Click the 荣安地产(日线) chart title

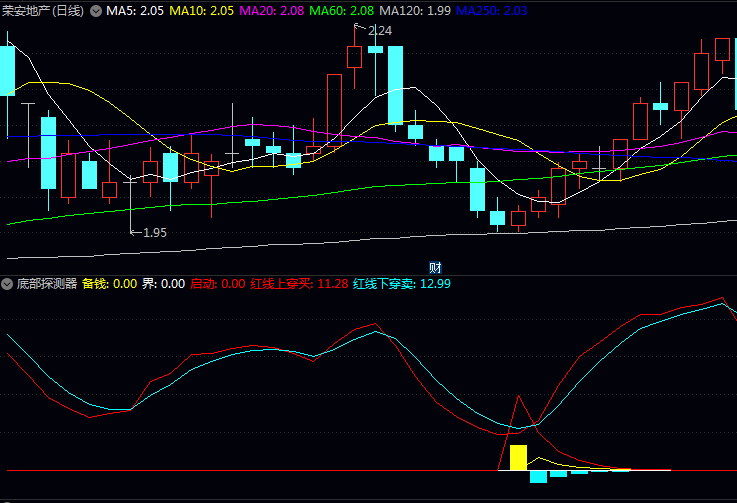click(x=44, y=11)
